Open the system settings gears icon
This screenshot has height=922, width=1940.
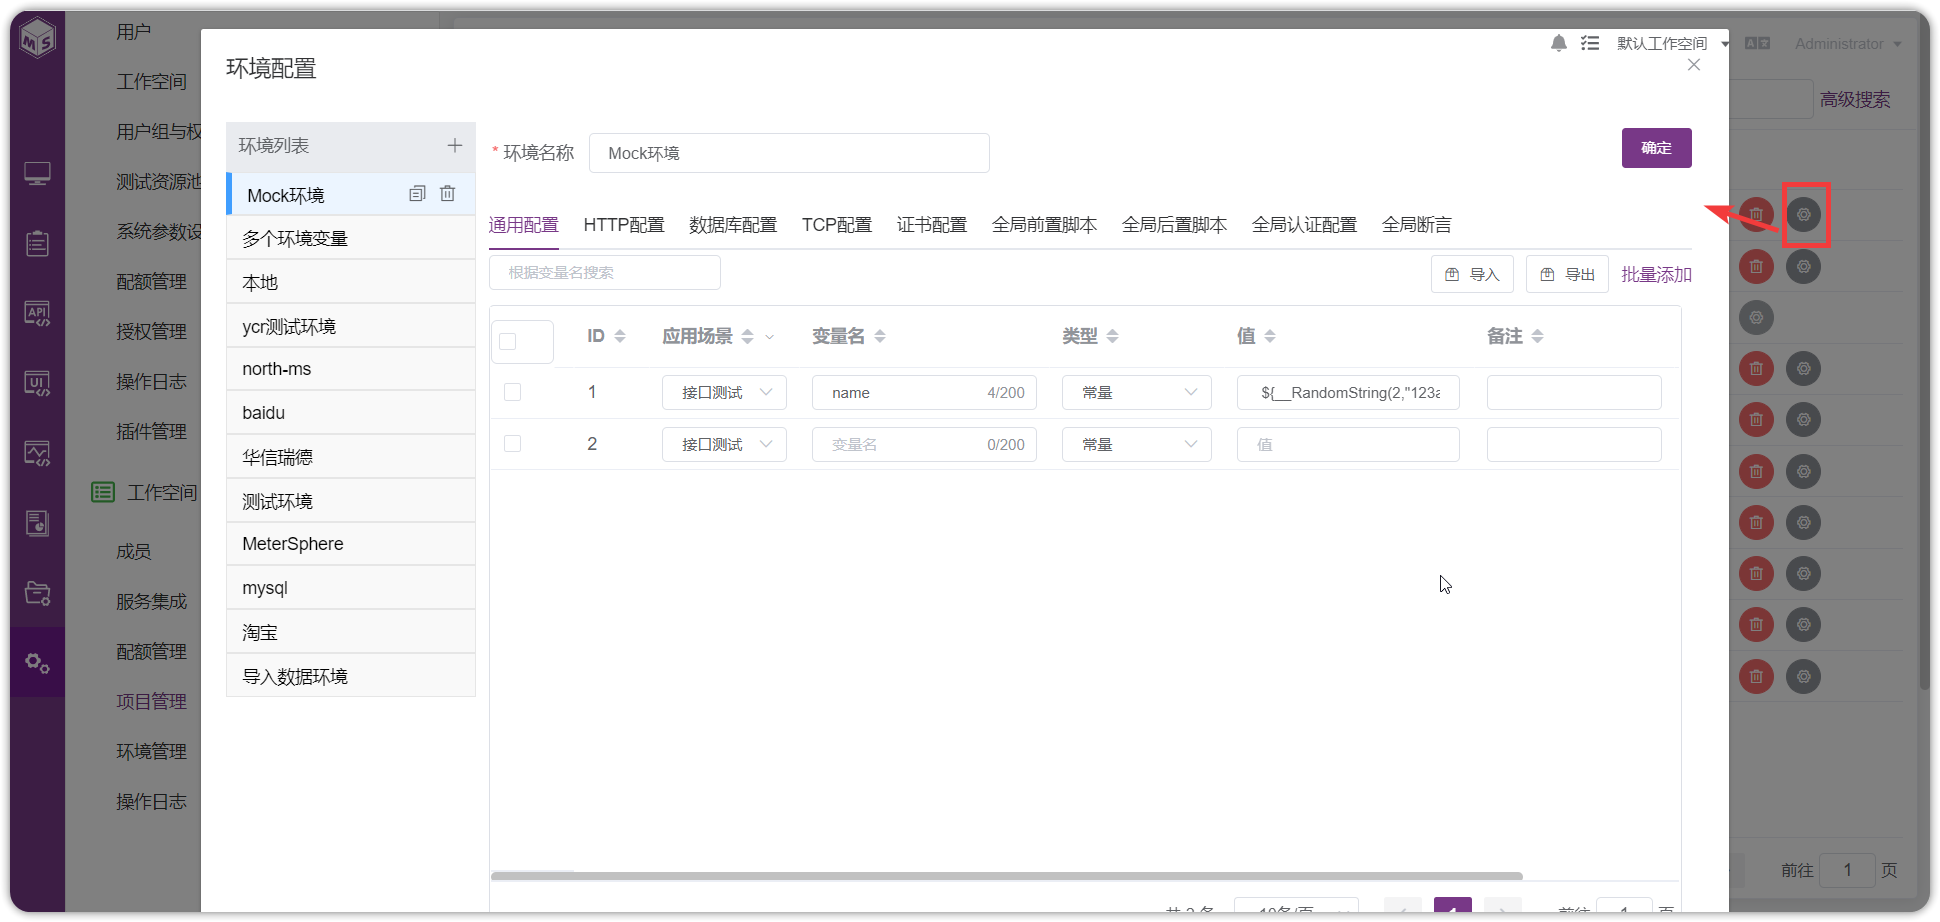click(x=37, y=663)
